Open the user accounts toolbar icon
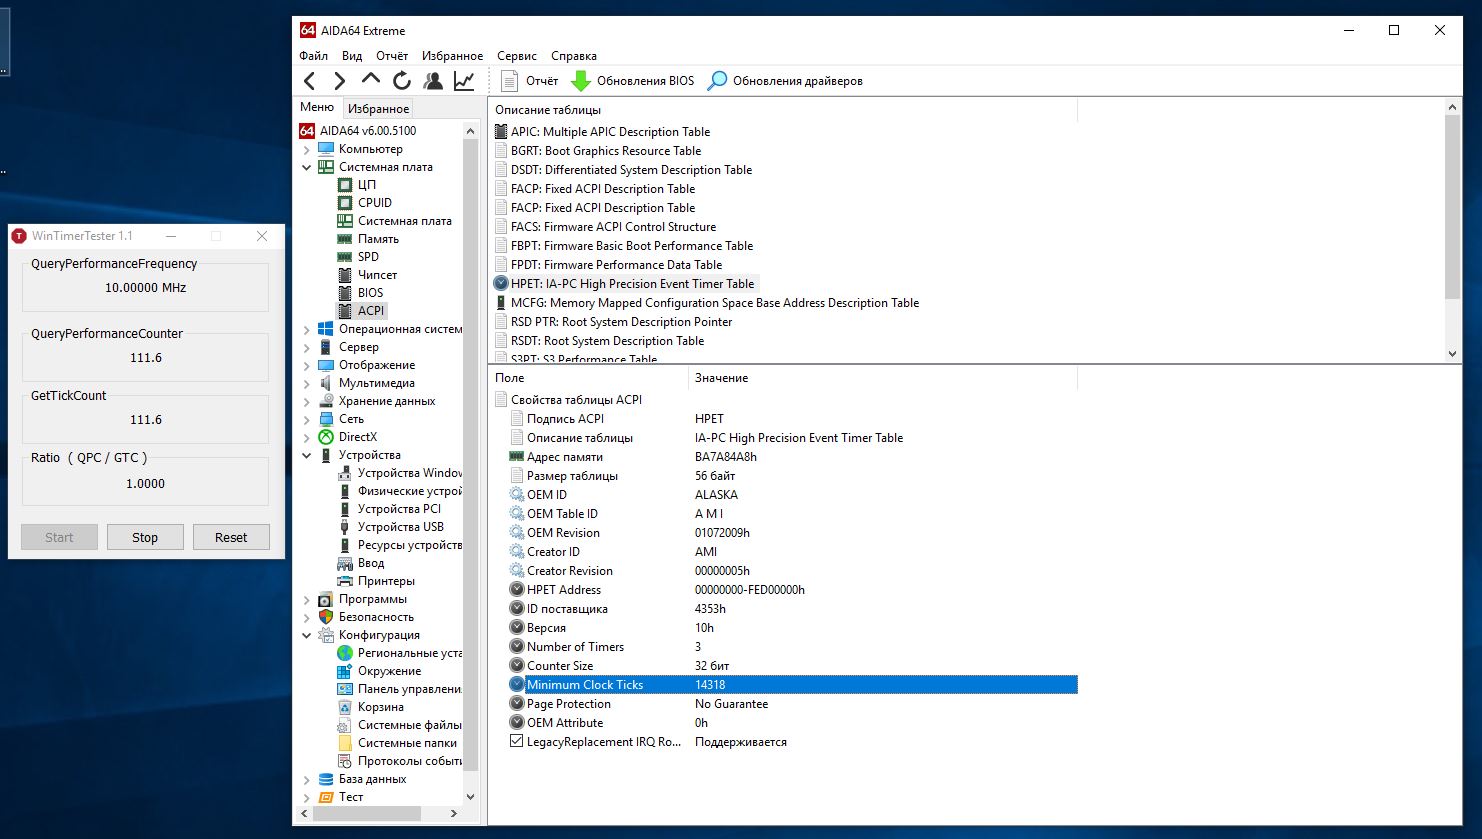Image resolution: width=1482 pixels, height=839 pixels. pyautogui.click(x=433, y=81)
